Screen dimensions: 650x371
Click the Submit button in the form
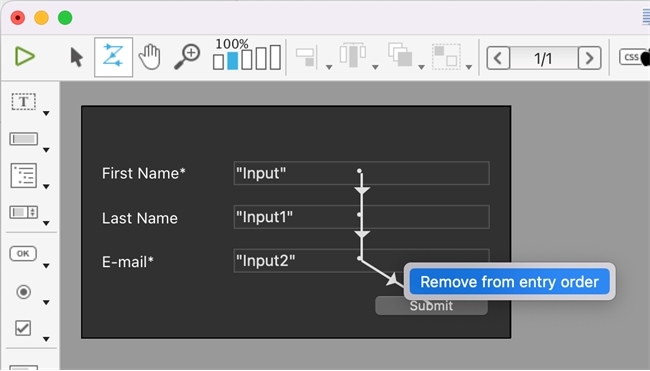click(431, 306)
